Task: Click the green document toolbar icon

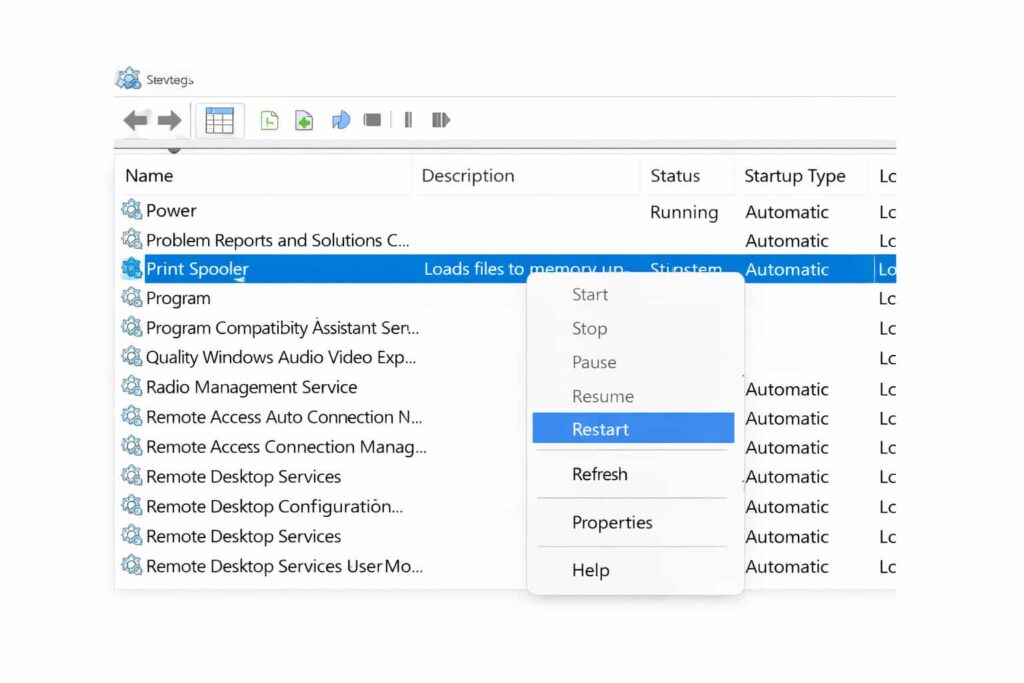Action: coord(269,121)
